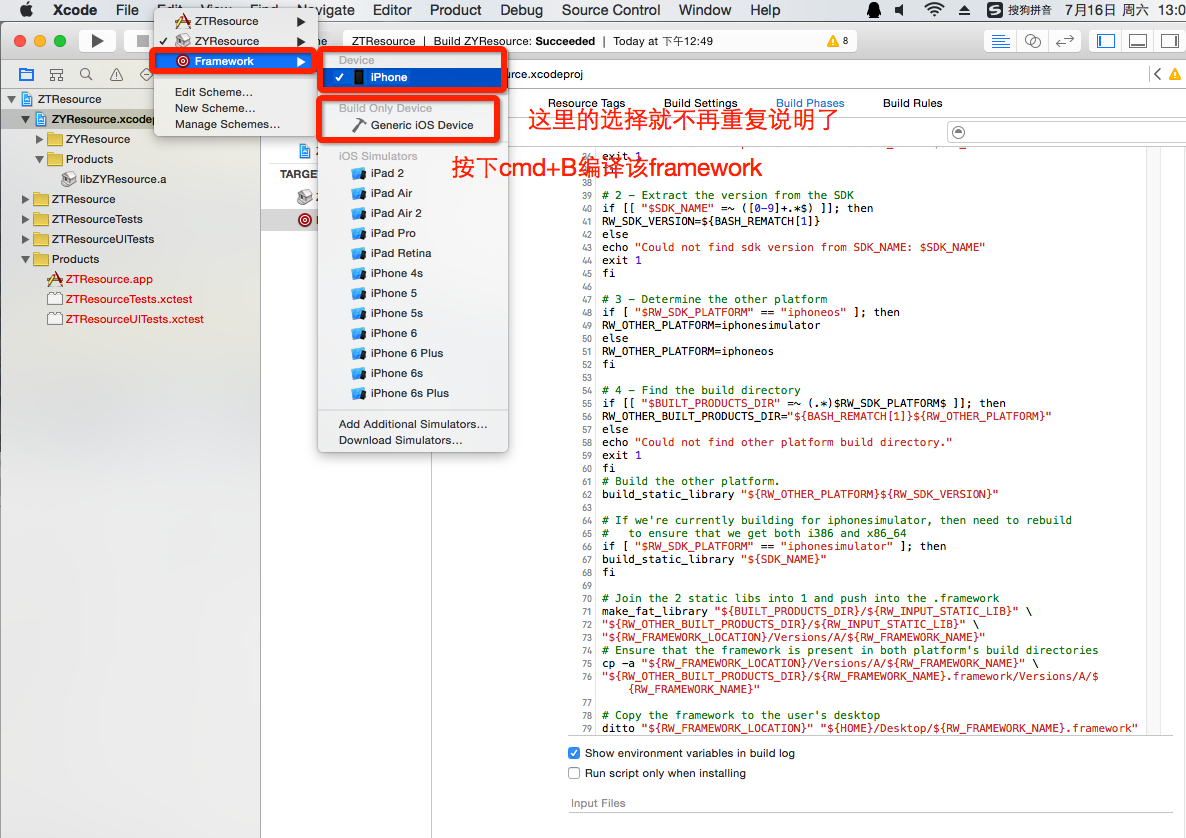1186x838 pixels.
Task: Select the iPhone 5s simulator
Action: (x=413, y=313)
